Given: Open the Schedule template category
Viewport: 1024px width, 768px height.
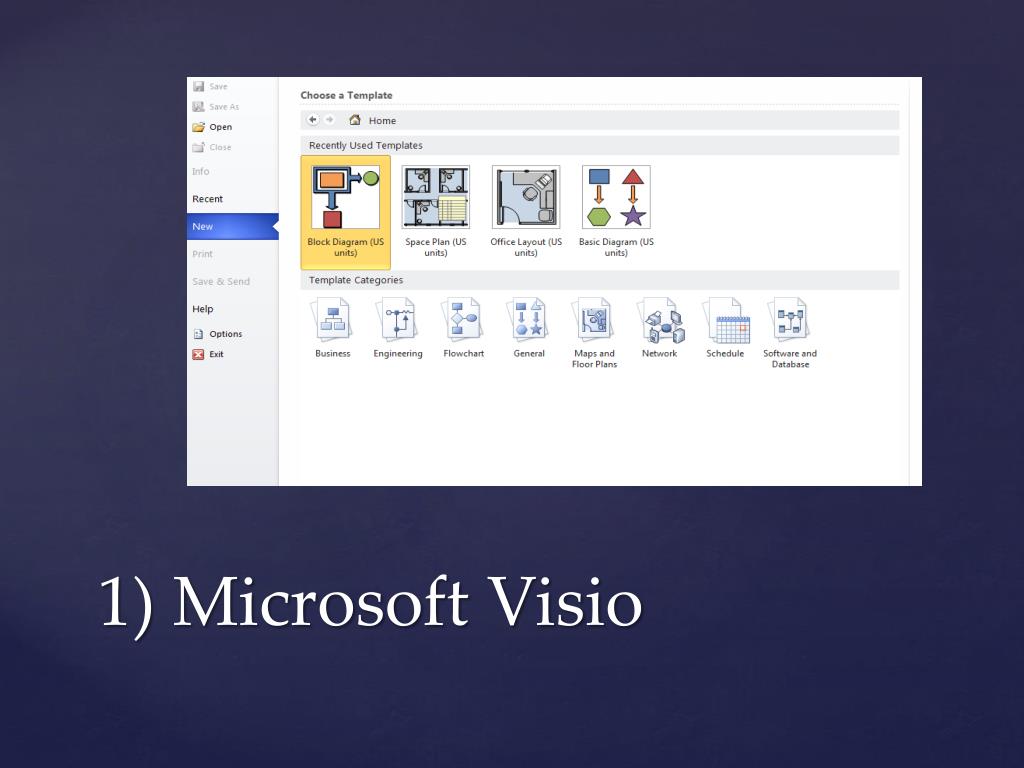Looking at the screenshot, I should pyautogui.click(x=725, y=328).
